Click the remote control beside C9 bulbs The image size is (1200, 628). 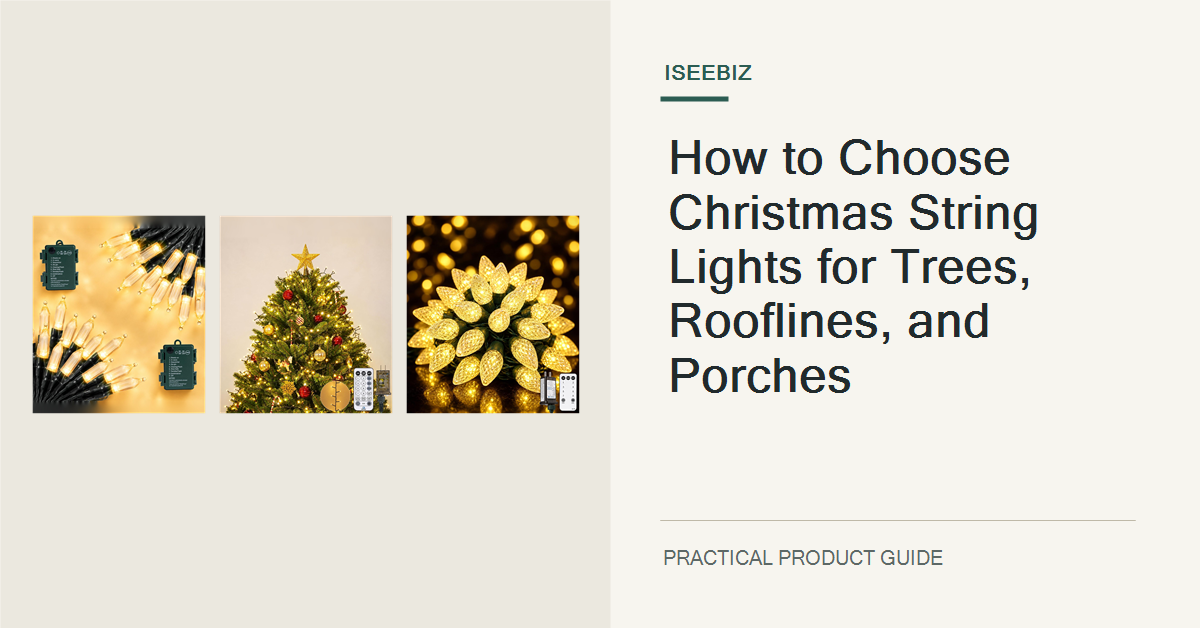(x=566, y=390)
